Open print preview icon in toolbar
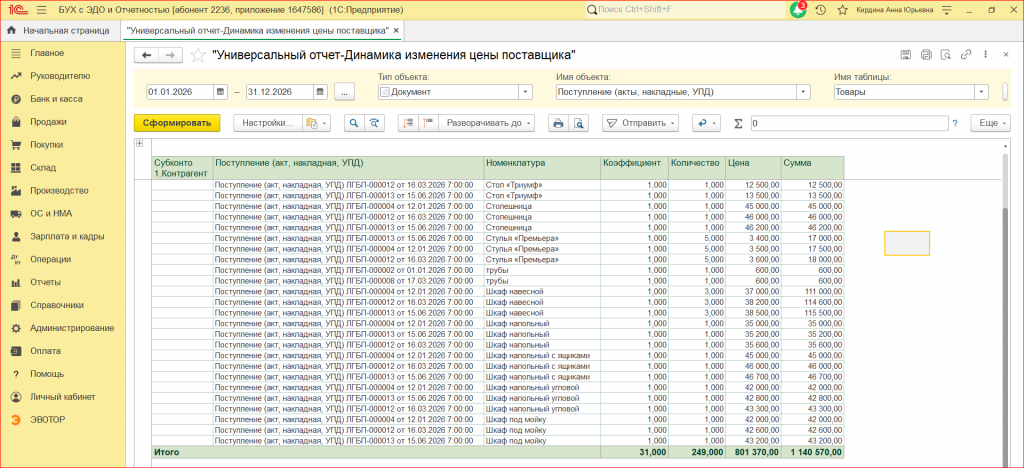 pyautogui.click(x=579, y=123)
